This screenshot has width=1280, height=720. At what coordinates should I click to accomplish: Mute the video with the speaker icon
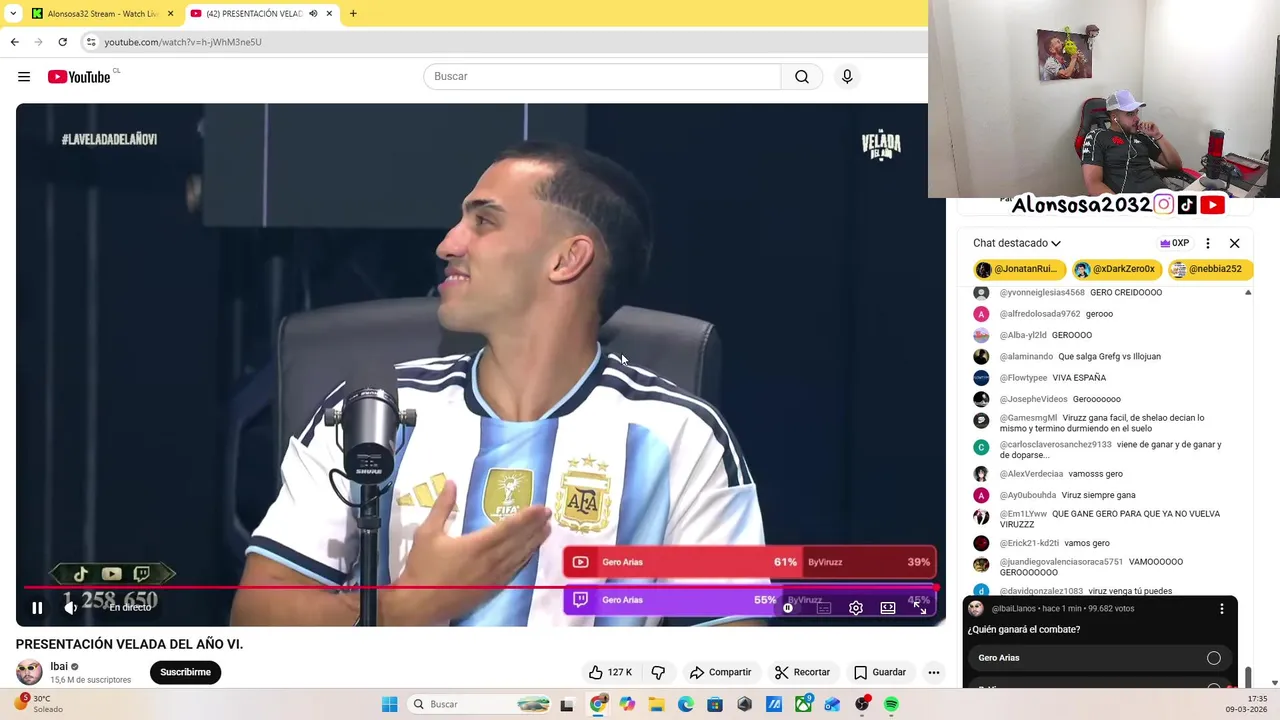(71, 607)
